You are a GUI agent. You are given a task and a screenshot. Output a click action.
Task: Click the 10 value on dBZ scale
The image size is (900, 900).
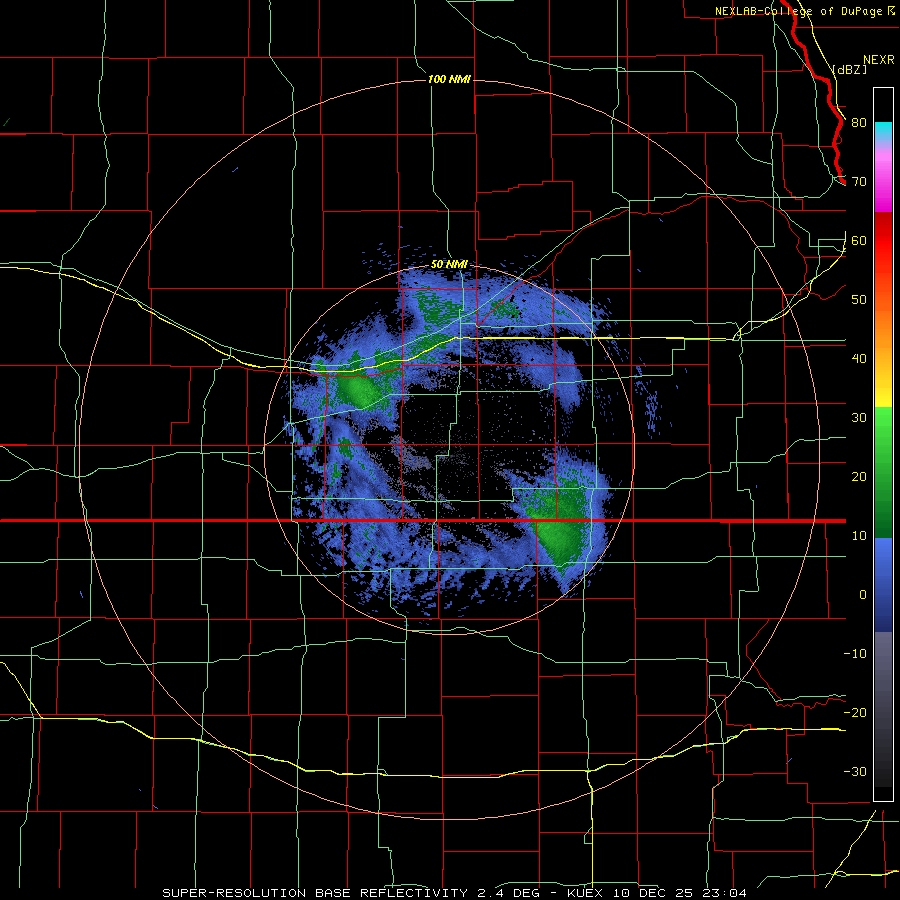tap(859, 536)
